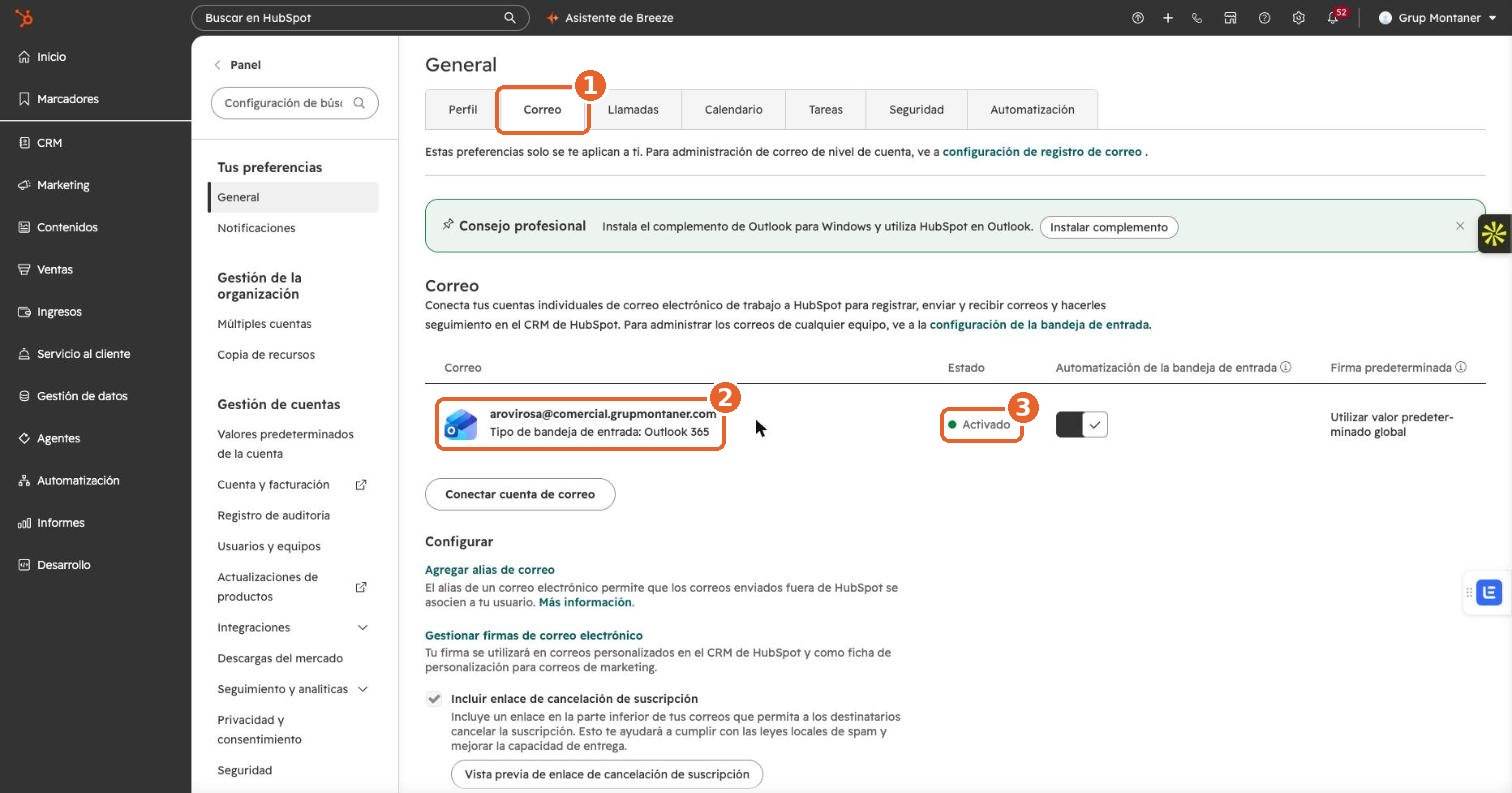Image resolution: width=1512 pixels, height=793 pixels.
Task: Open the Grup Montaner account menu
Action: click(x=1437, y=18)
